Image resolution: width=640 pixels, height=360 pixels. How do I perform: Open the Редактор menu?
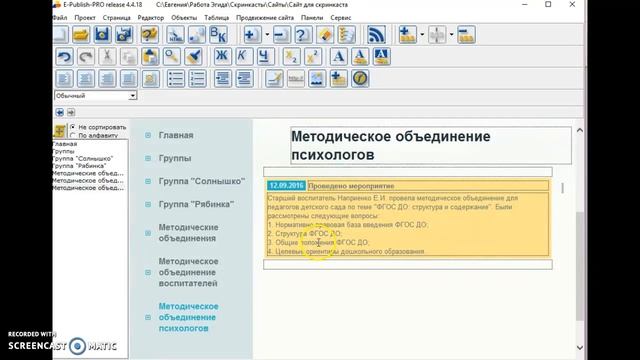[x=151, y=18]
